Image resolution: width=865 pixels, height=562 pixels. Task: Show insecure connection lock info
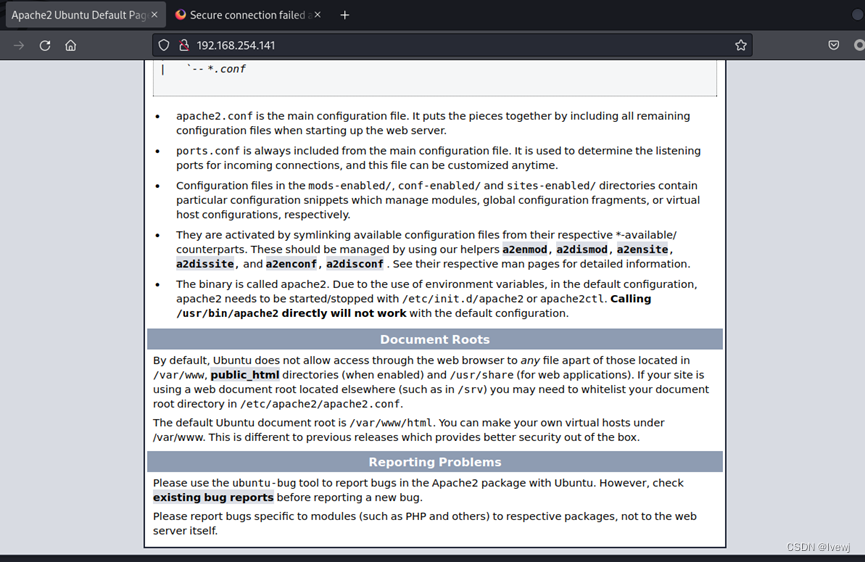184,45
